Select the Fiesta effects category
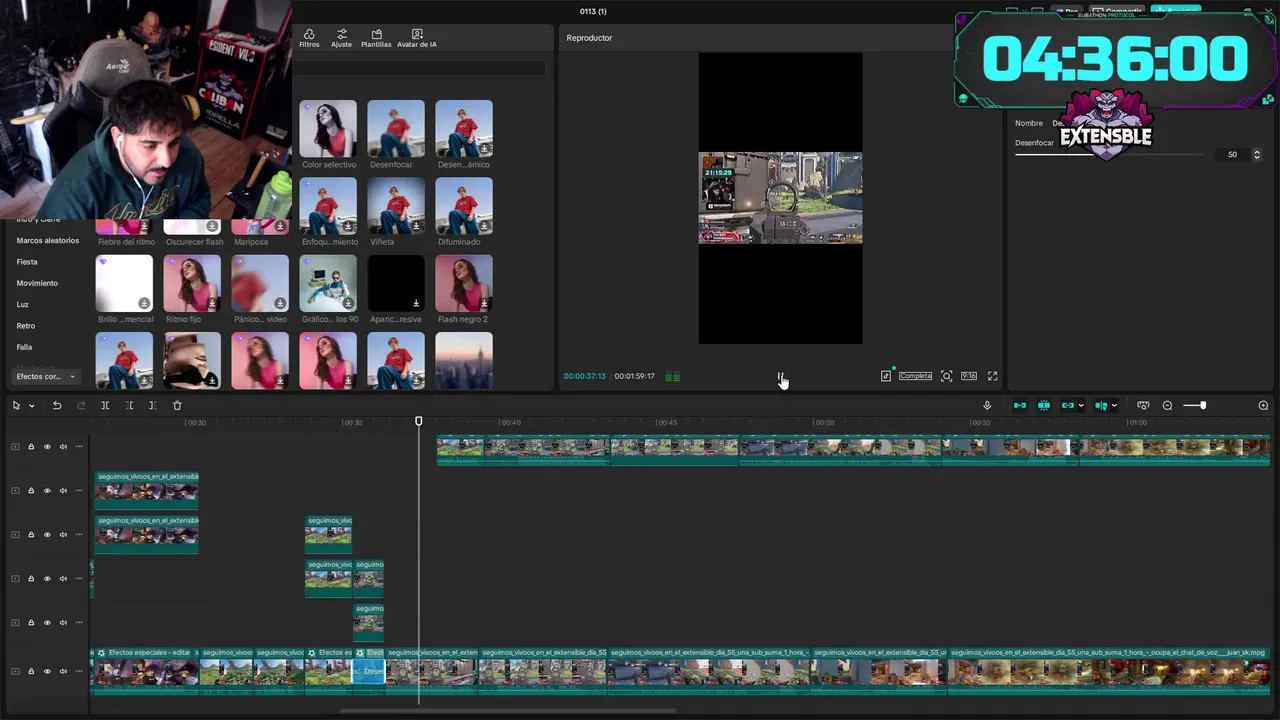 tap(27, 262)
